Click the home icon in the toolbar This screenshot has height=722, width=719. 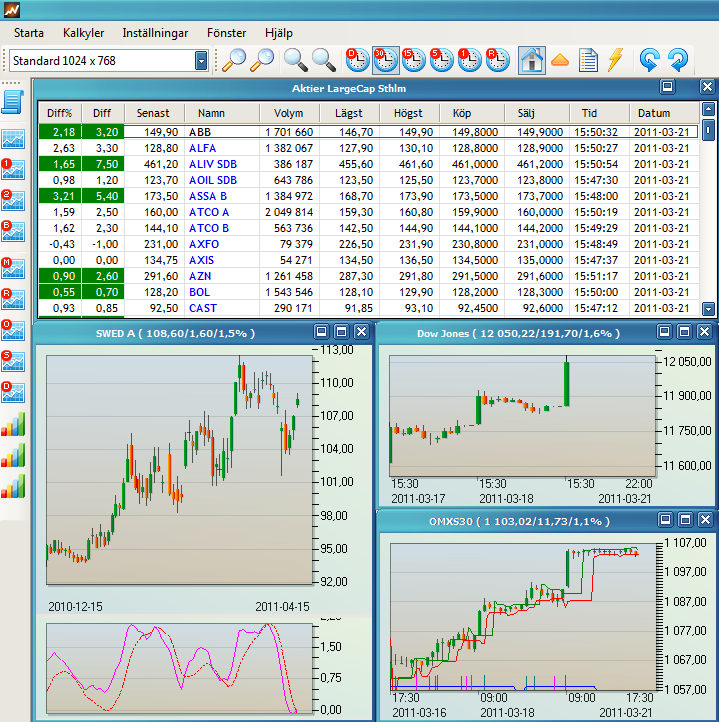531,60
